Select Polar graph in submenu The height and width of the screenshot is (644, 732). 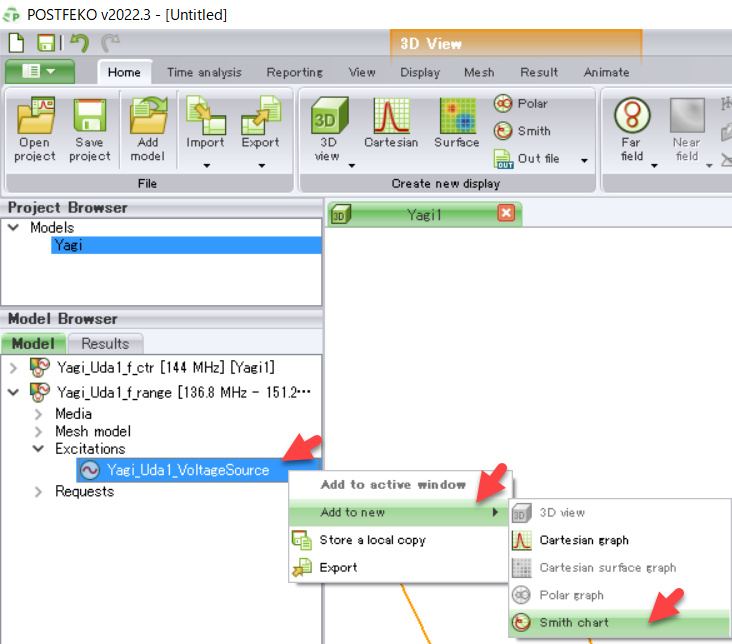620,595
